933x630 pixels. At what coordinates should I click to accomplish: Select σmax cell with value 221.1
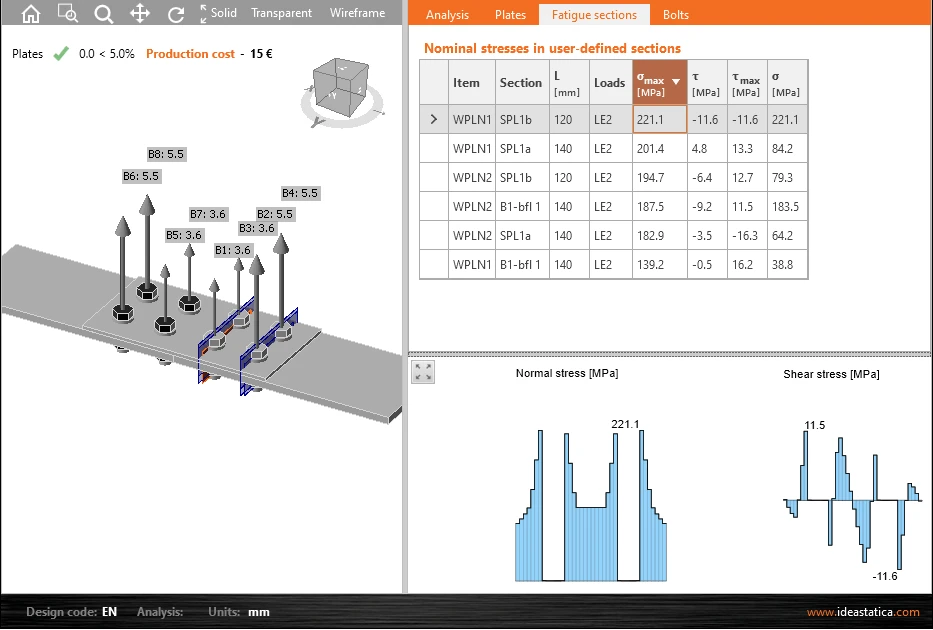pos(659,119)
